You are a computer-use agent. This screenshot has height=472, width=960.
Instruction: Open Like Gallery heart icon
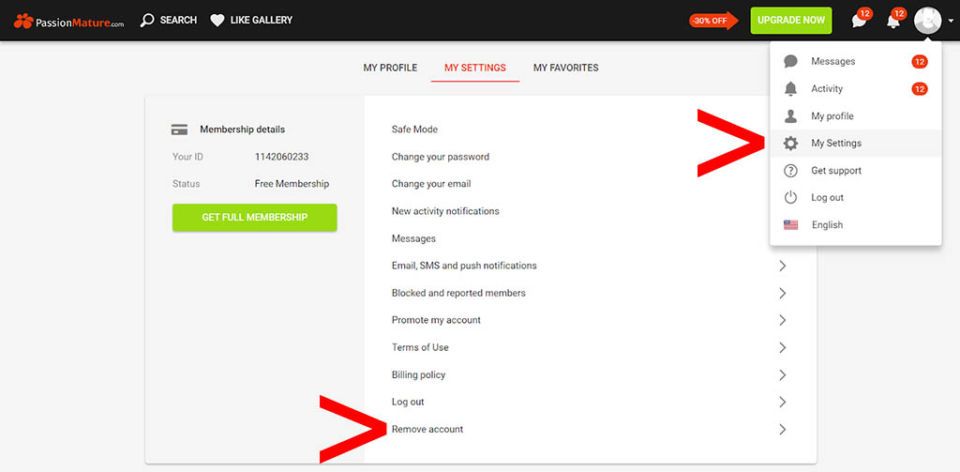click(x=217, y=20)
